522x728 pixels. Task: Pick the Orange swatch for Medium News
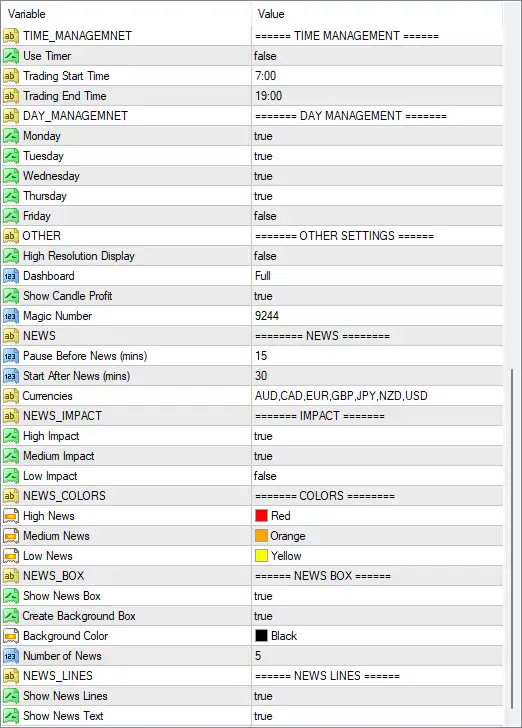[x=261, y=536]
